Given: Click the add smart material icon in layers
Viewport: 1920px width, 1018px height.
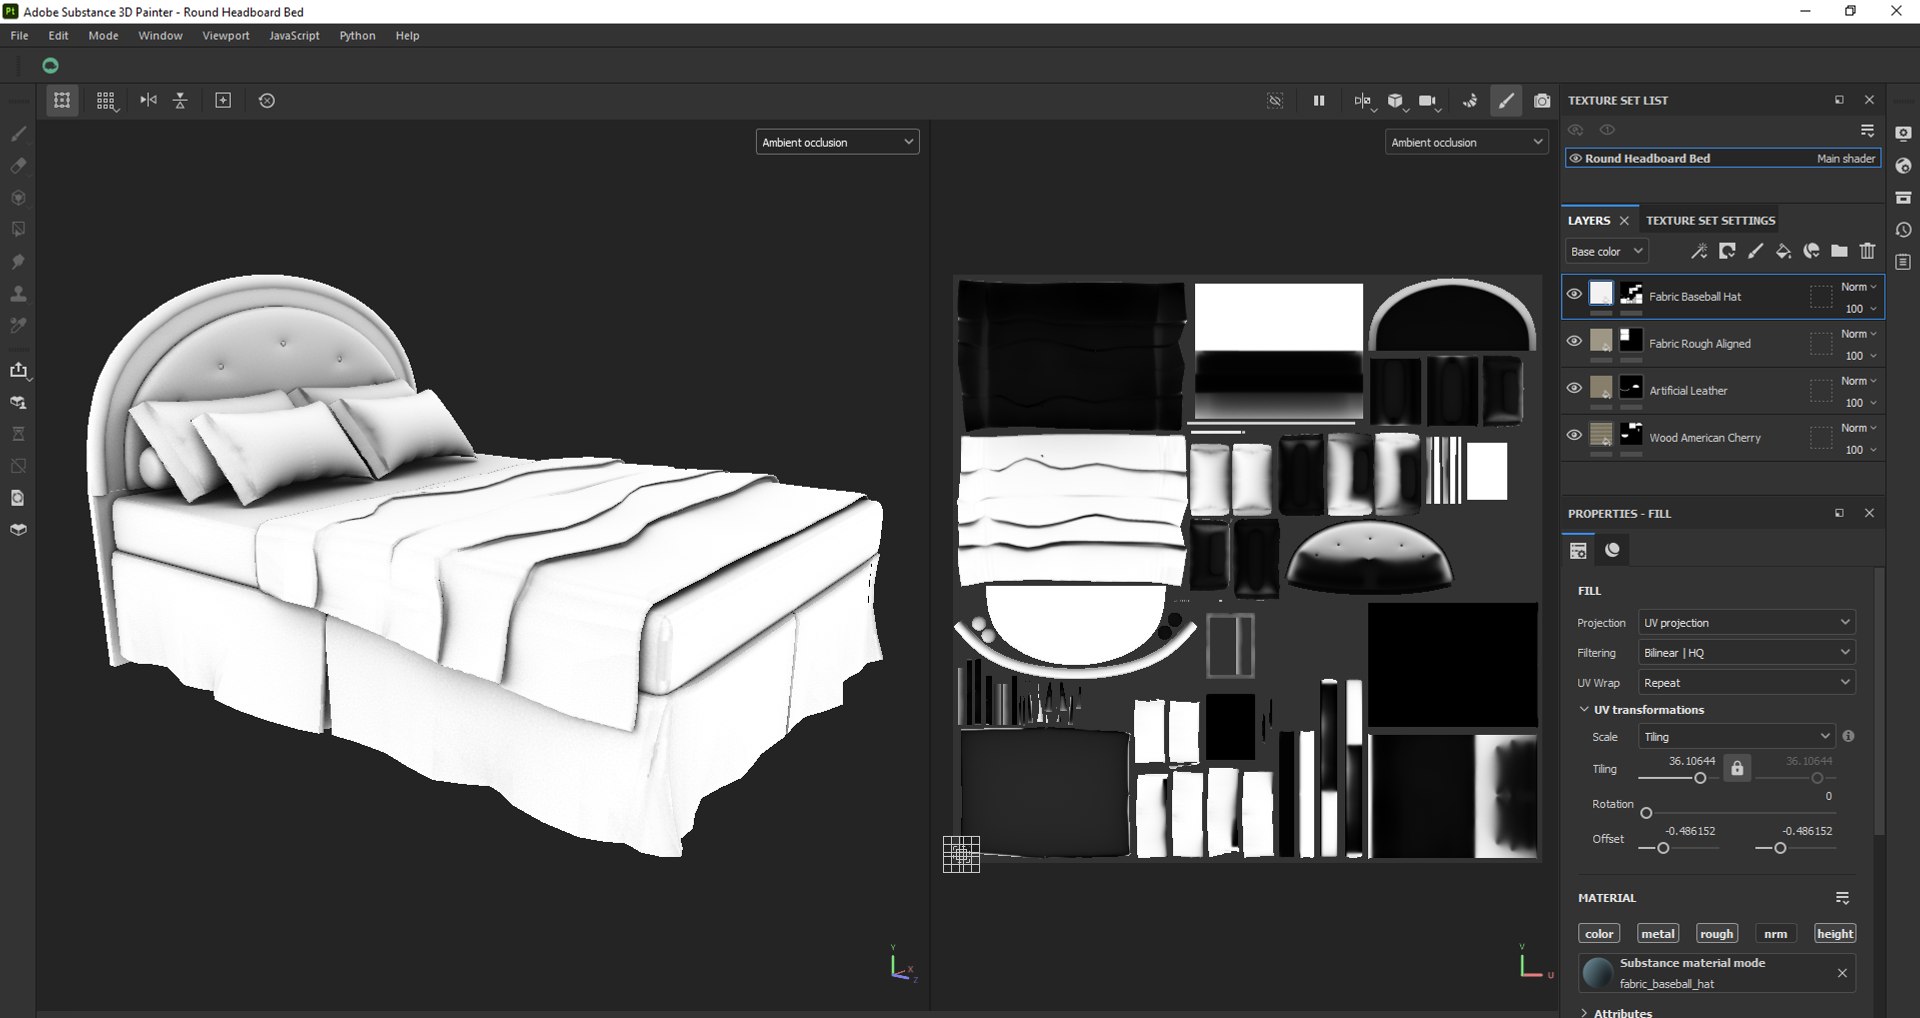Looking at the screenshot, I should pyautogui.click(x=1811, y=251).
